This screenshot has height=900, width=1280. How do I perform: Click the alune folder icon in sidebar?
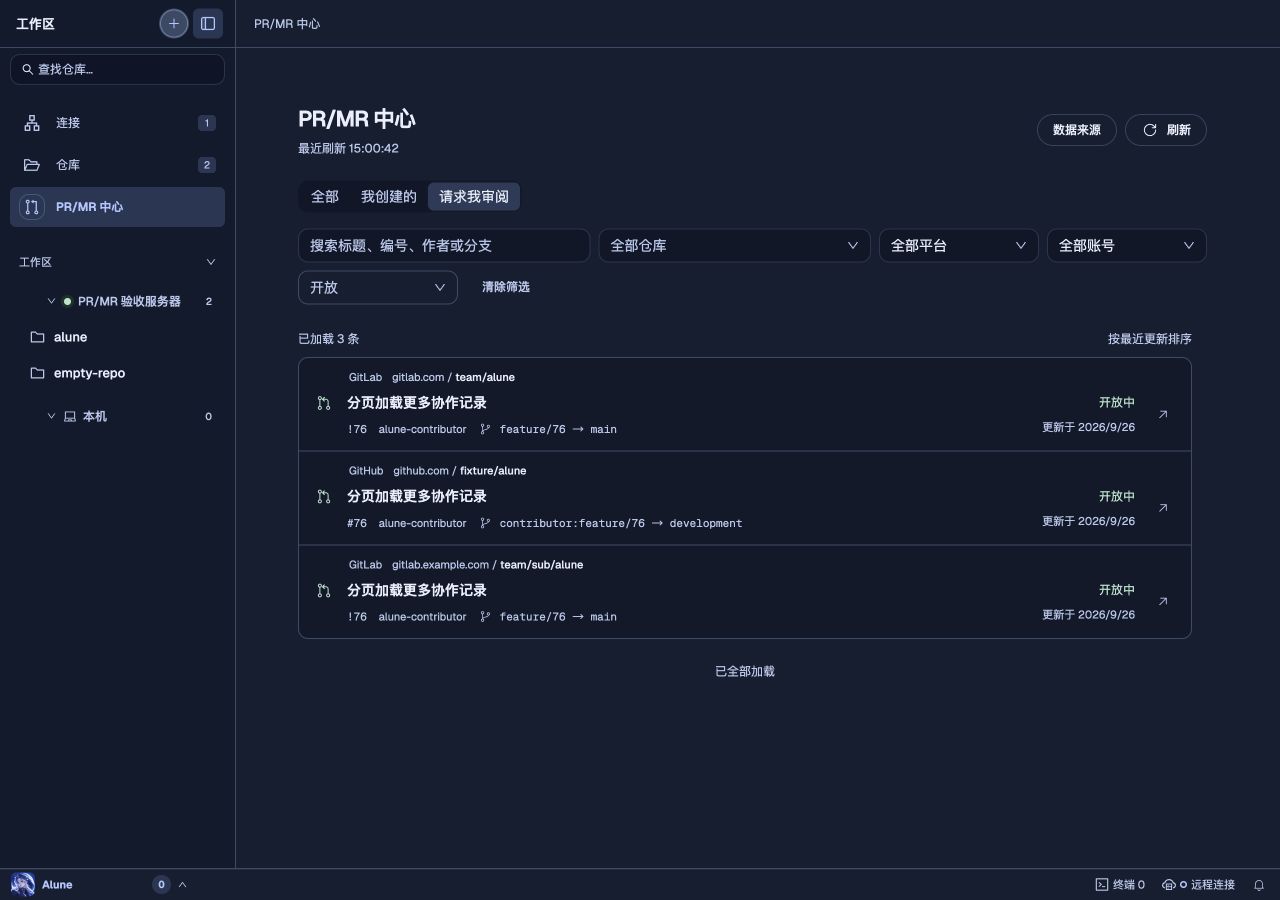pyautogui.click(x=38, y=338)
